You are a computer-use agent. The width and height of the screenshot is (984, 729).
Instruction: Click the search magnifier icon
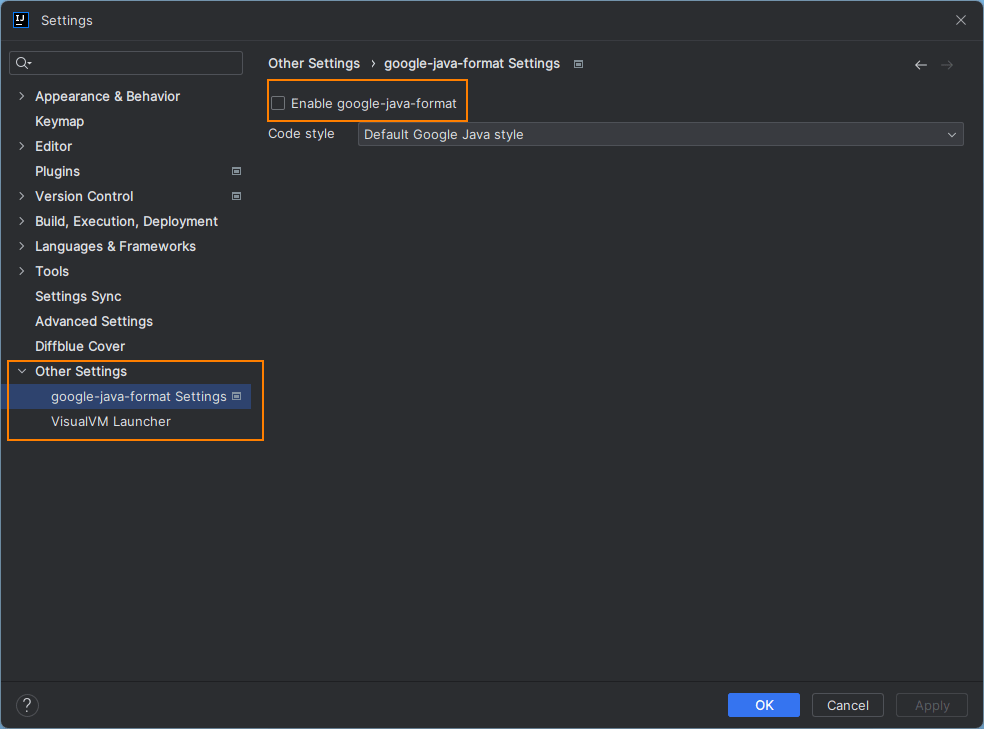coord(20,62)
